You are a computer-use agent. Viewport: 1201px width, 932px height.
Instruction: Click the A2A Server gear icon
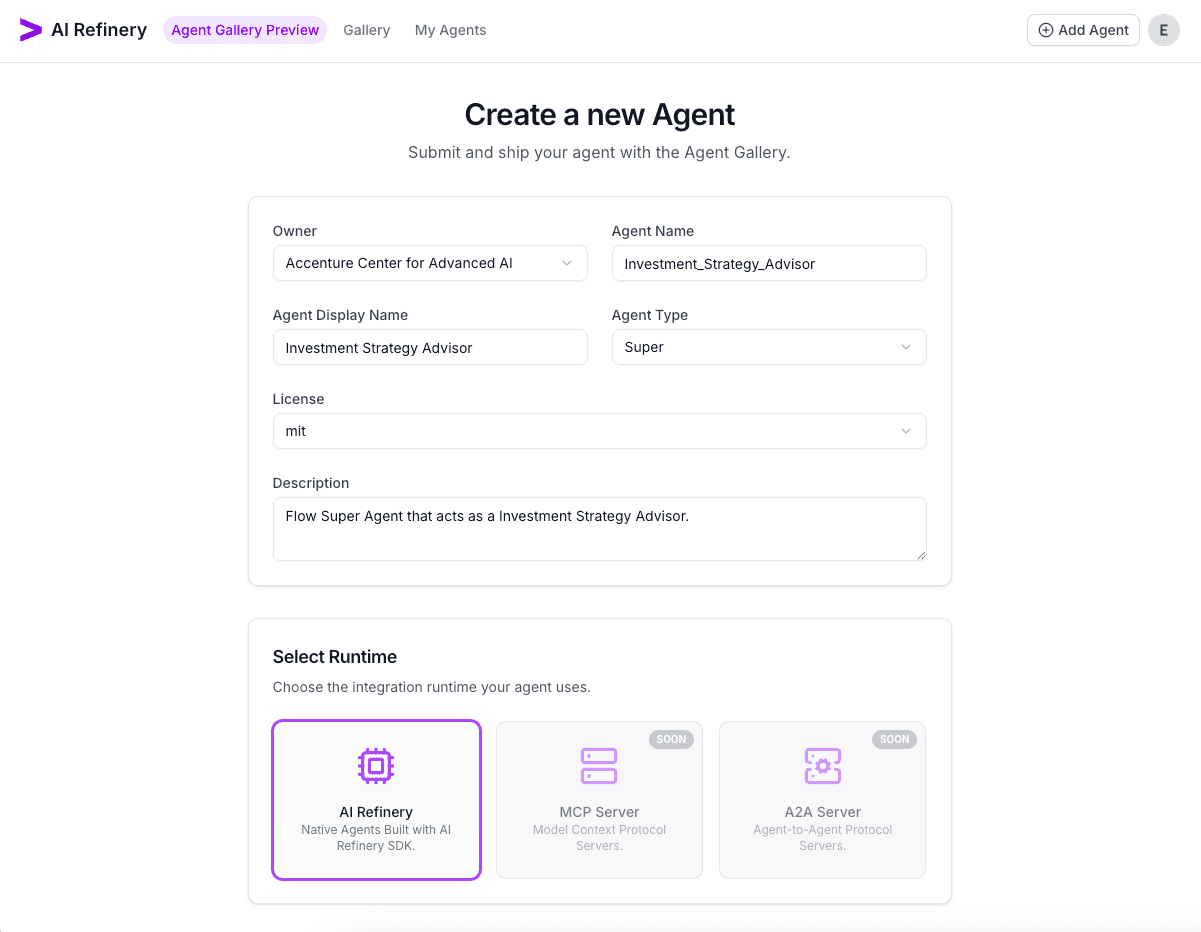(x=822, y=765)
